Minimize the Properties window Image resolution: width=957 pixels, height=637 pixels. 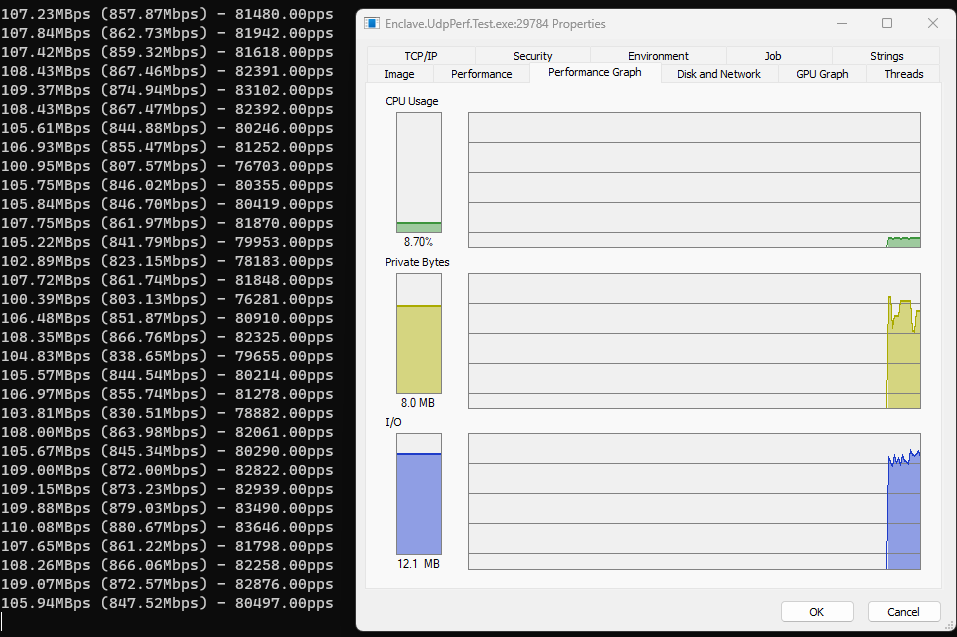click(842, 23)
